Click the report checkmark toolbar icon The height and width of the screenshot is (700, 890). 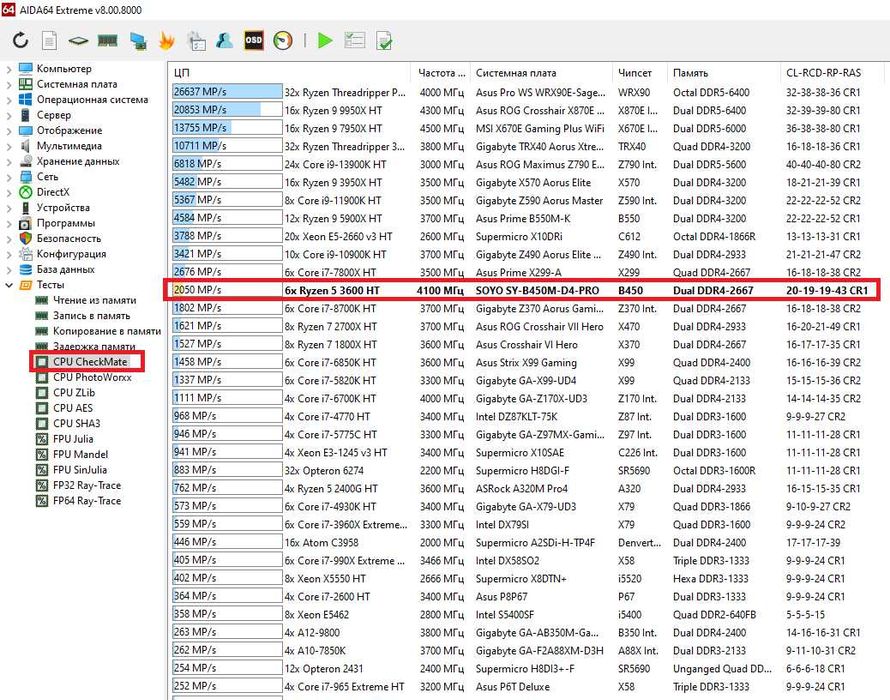click(x=384, y=40)
